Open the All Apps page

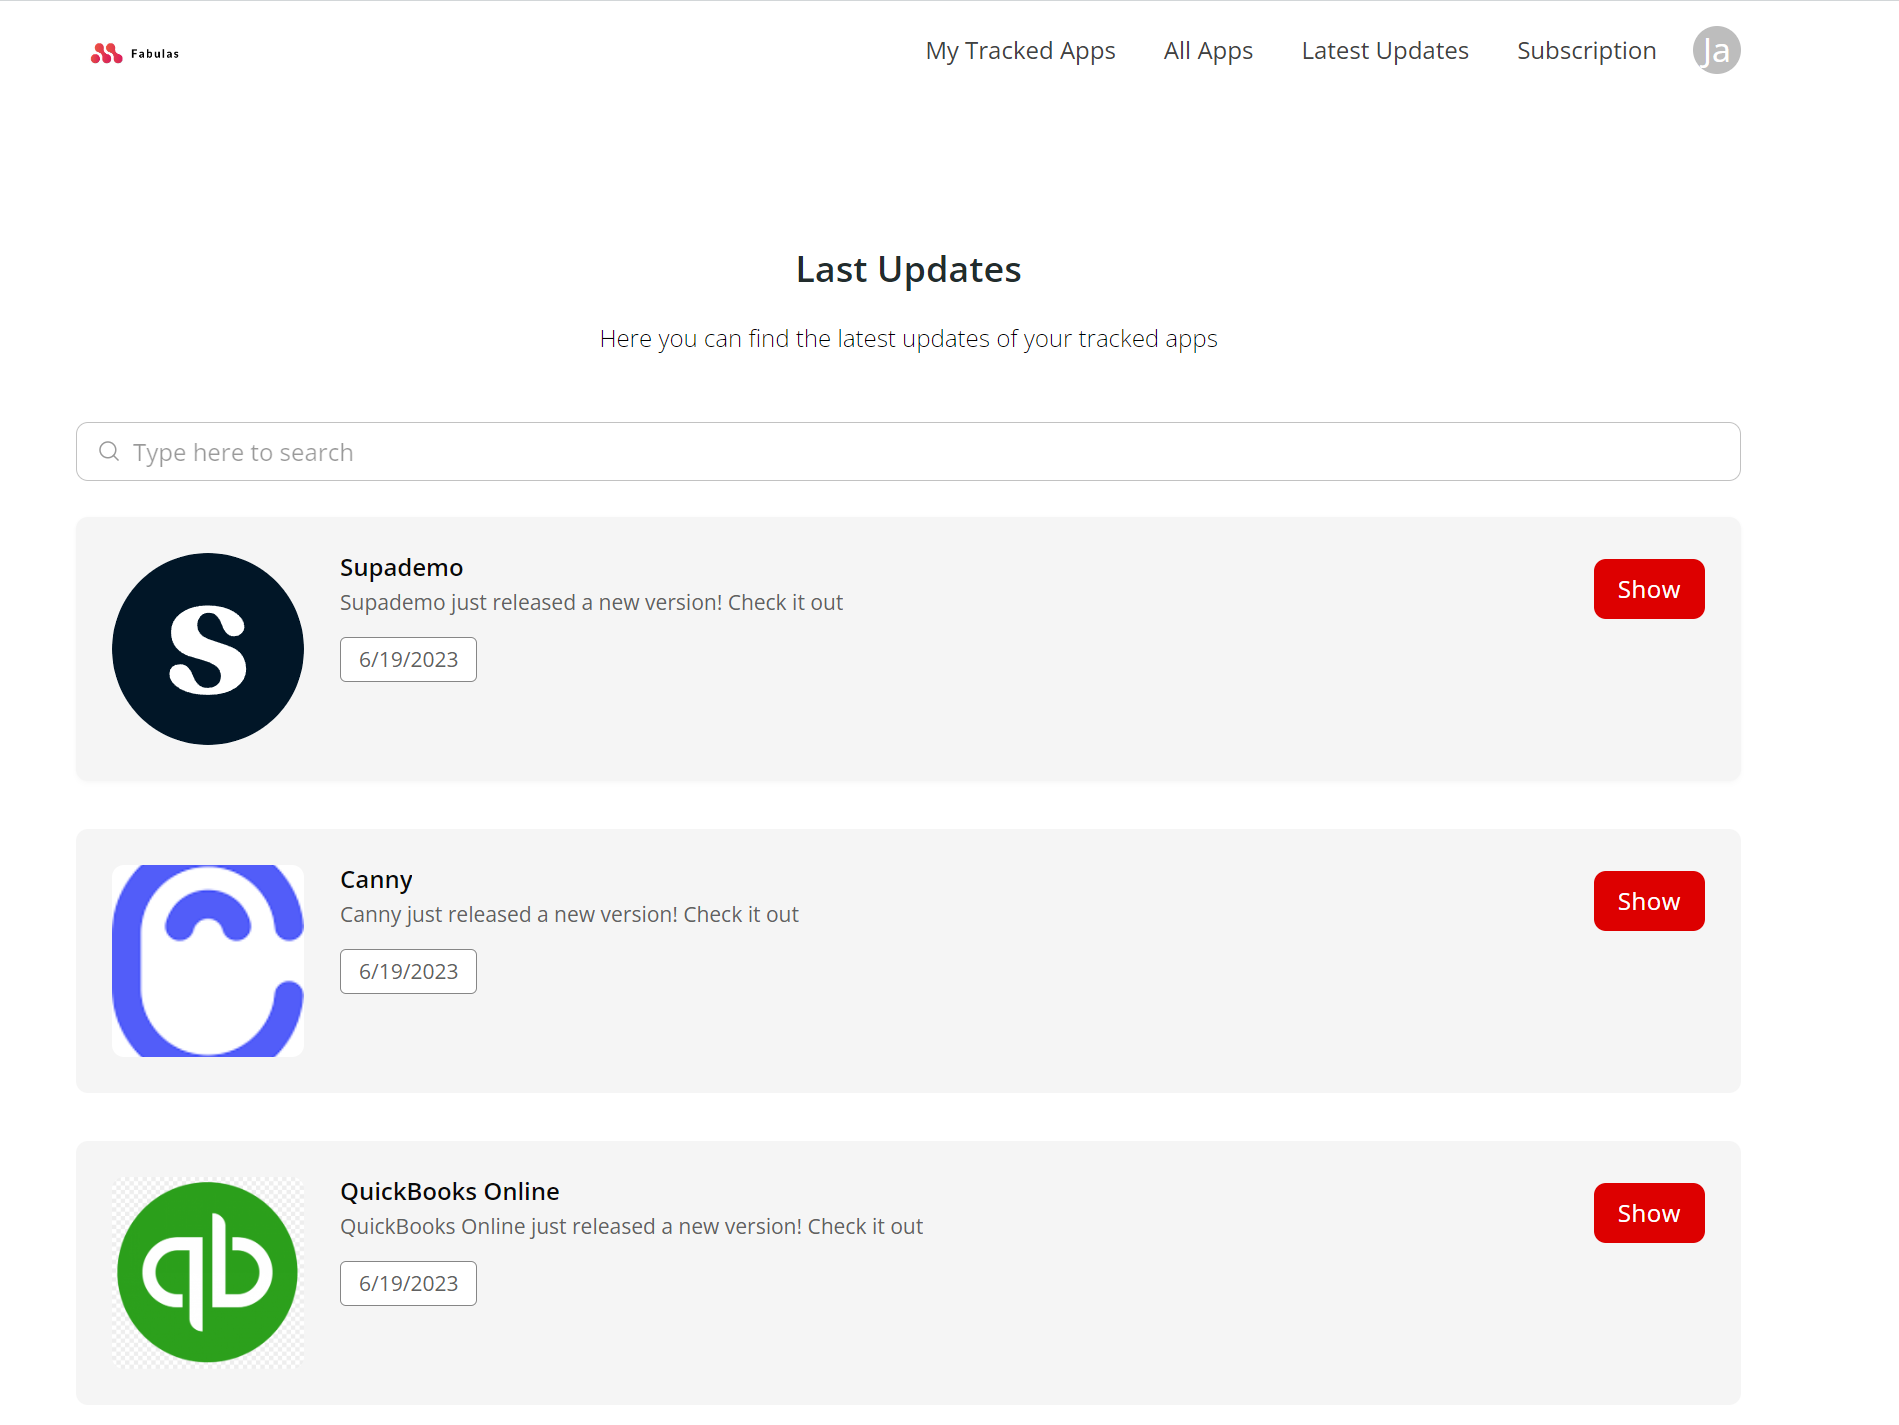point(1208,51)
